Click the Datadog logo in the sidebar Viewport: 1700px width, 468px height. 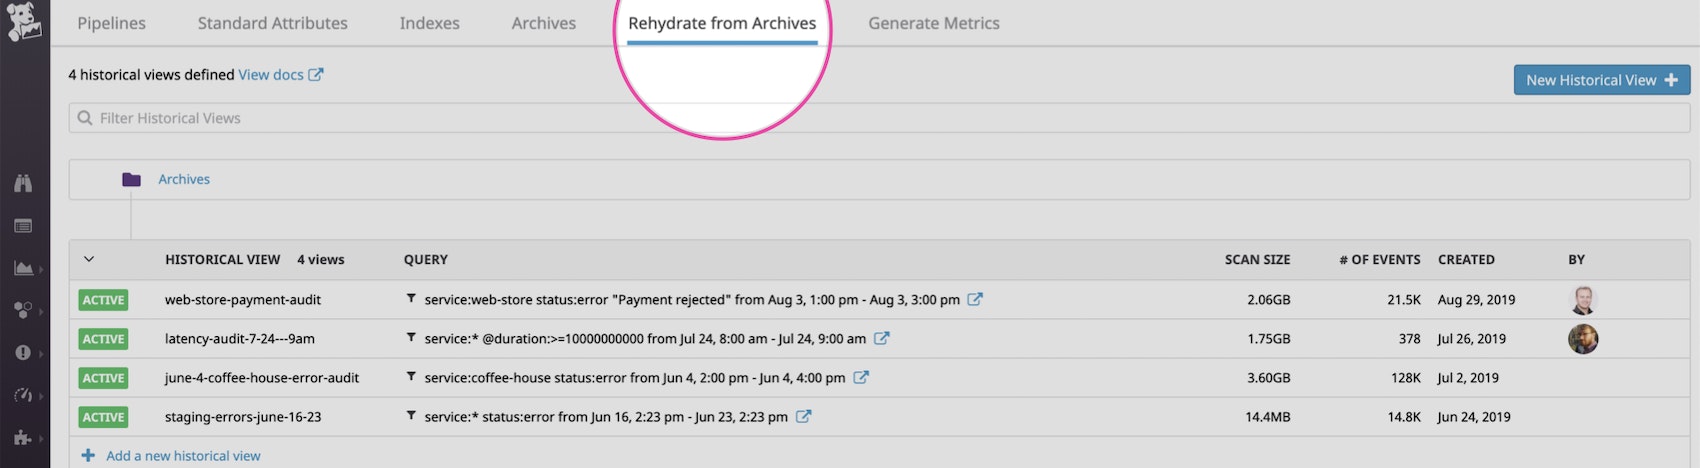click(24, 22)
